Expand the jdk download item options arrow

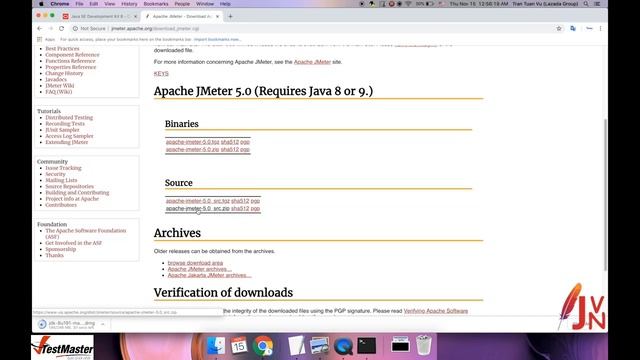(103, 324)
